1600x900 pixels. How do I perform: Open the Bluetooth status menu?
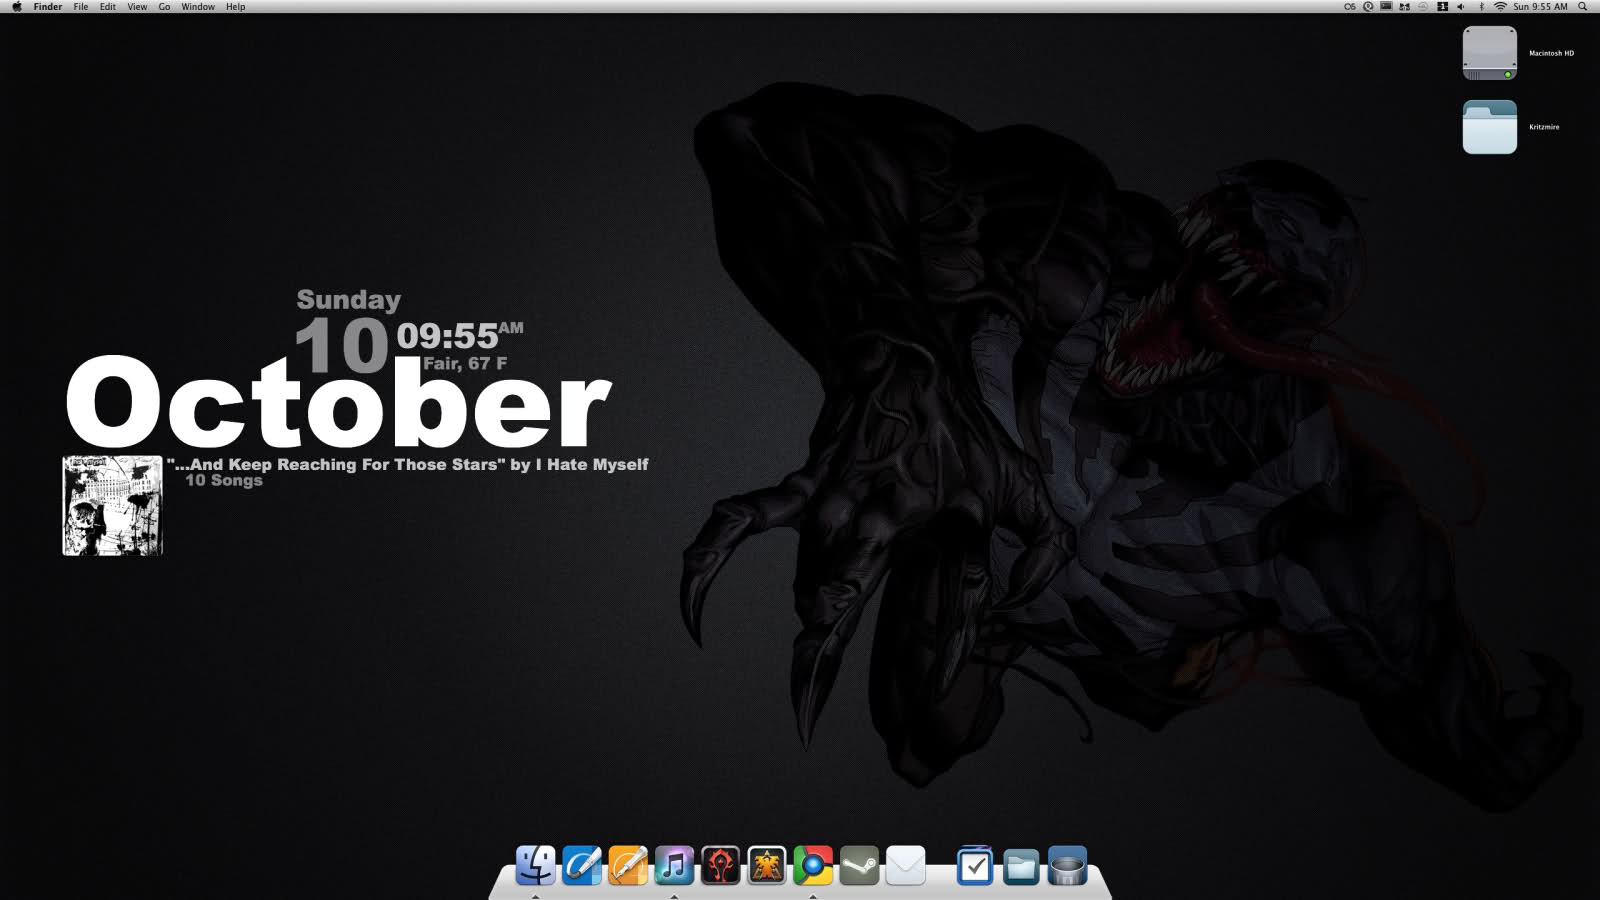tap(1481, 7)
